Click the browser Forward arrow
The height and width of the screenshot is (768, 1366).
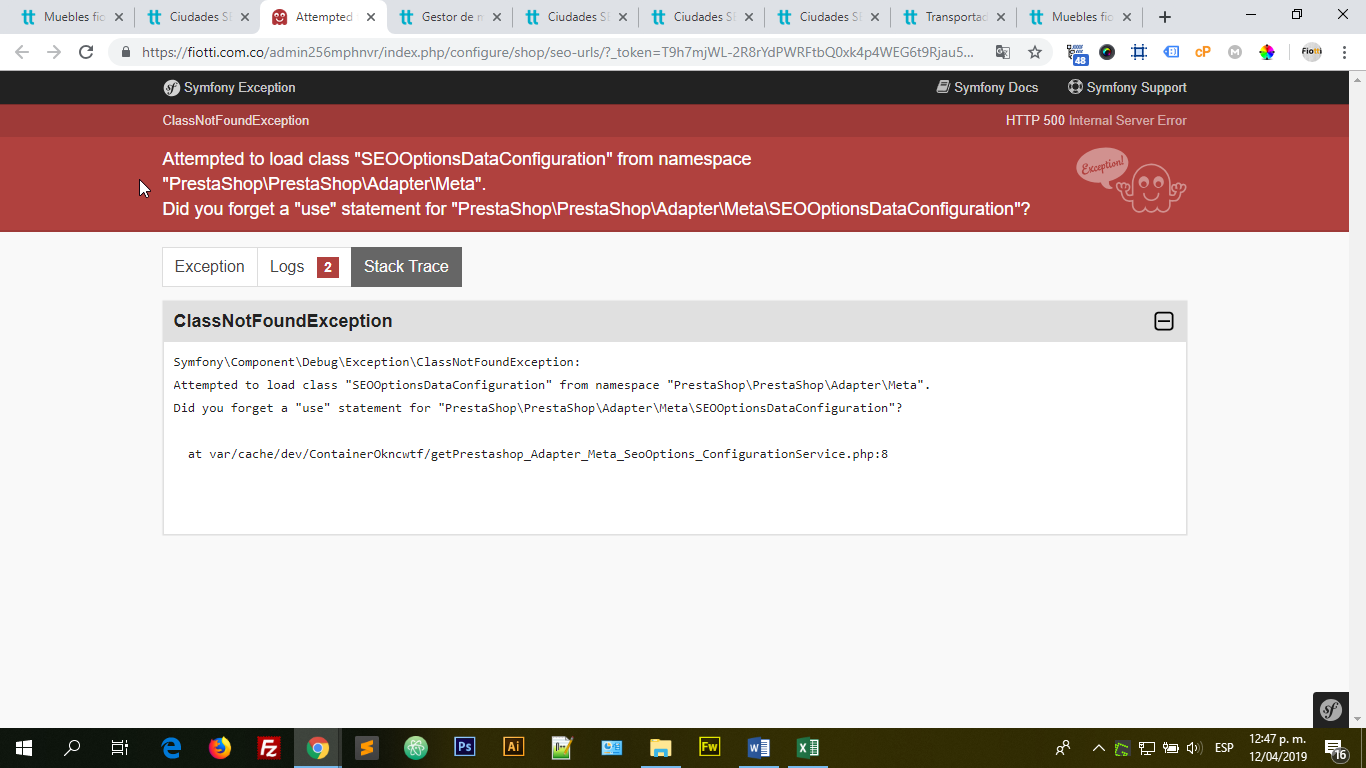click(54, 52)
